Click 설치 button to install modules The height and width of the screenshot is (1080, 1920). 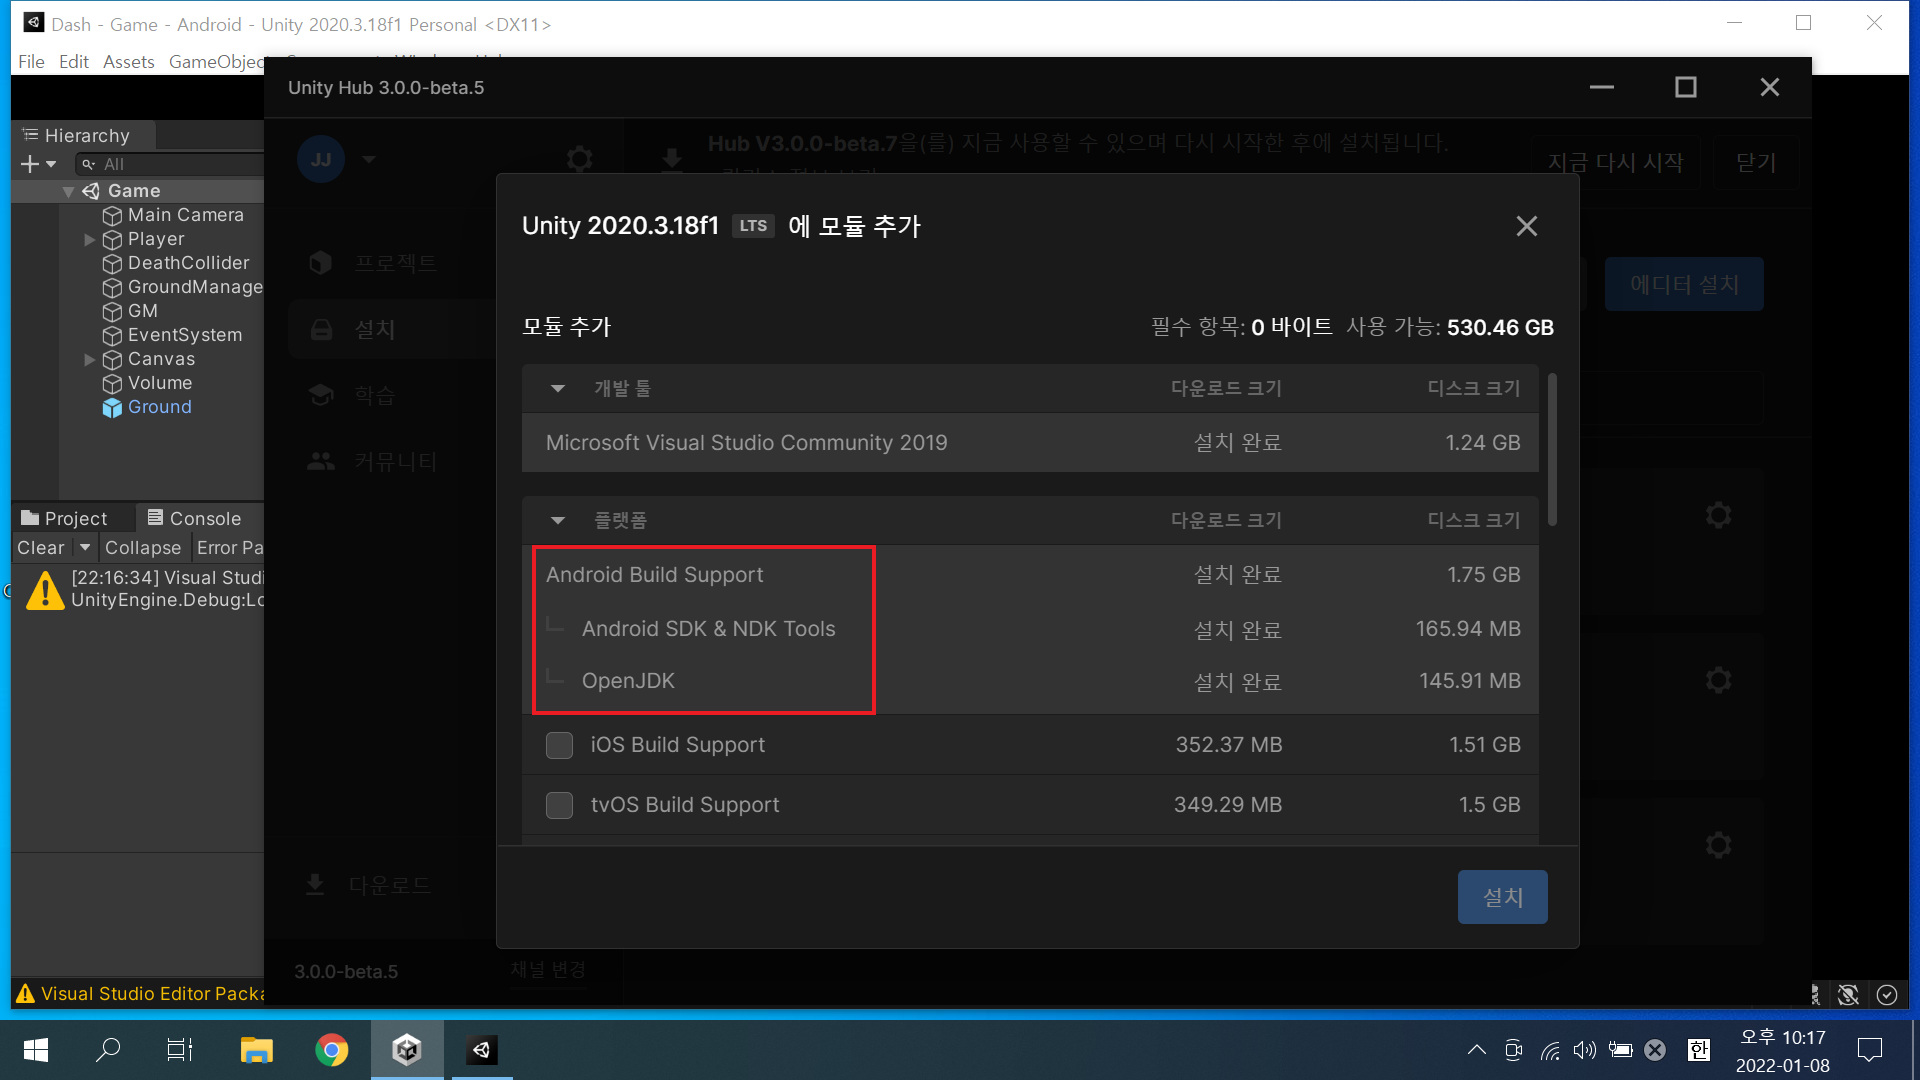point(1503,897)
